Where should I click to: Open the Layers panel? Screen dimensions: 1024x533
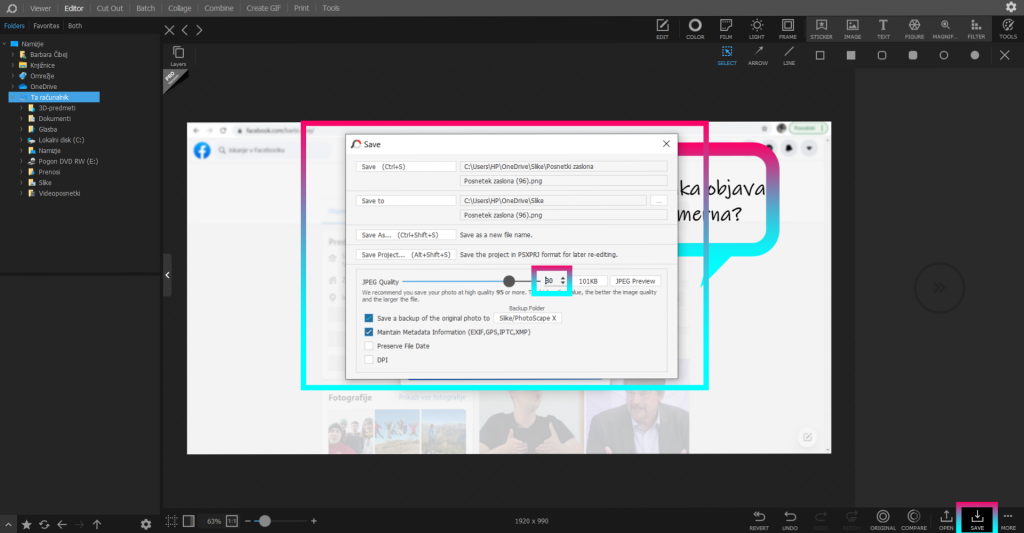(x=178, y=56)
